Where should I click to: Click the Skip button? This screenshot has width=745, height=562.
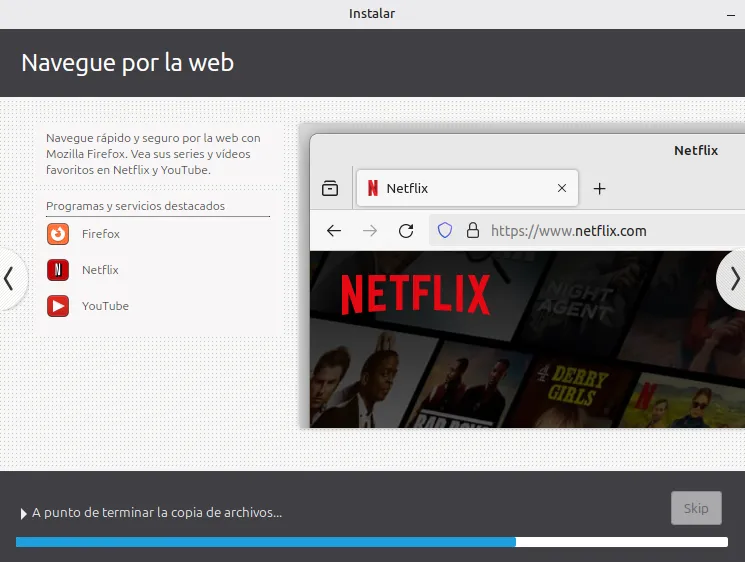tap(696, 508)
